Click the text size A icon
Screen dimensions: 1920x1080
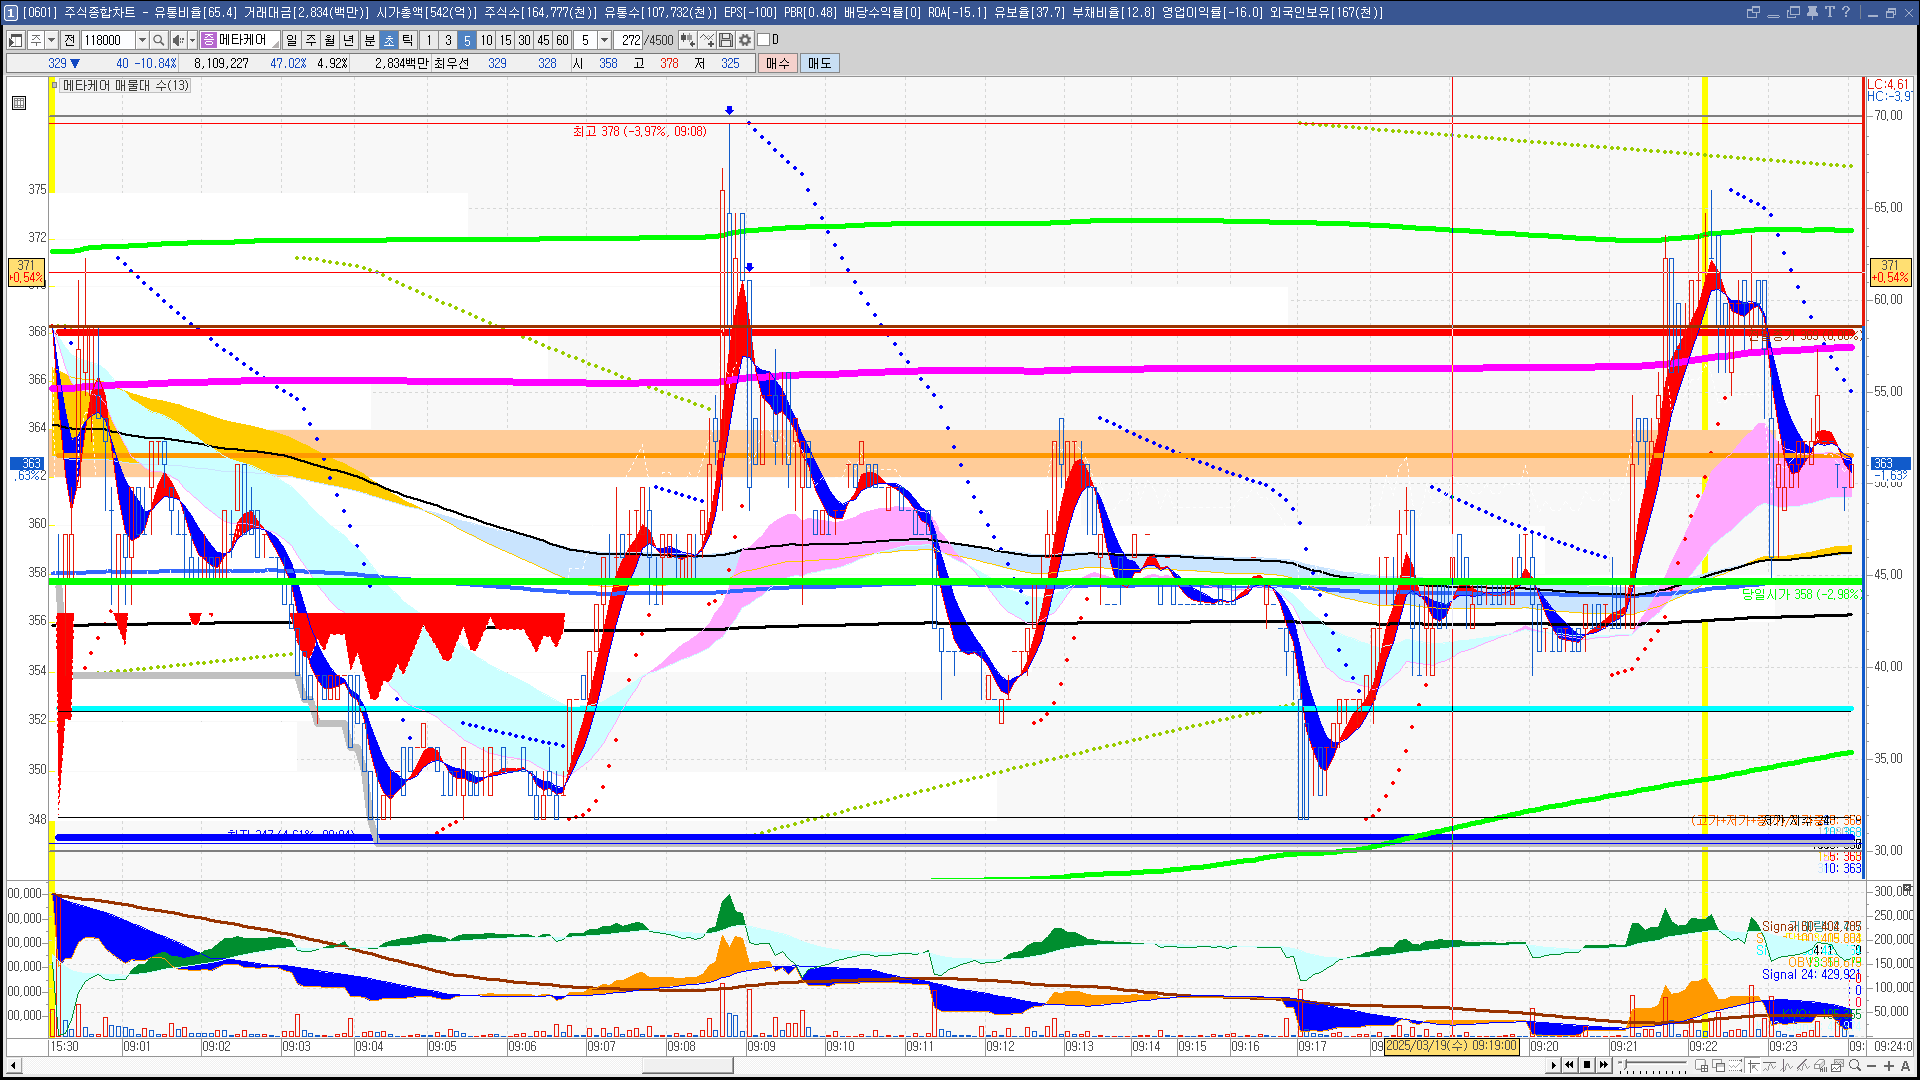(1905, 1065)
